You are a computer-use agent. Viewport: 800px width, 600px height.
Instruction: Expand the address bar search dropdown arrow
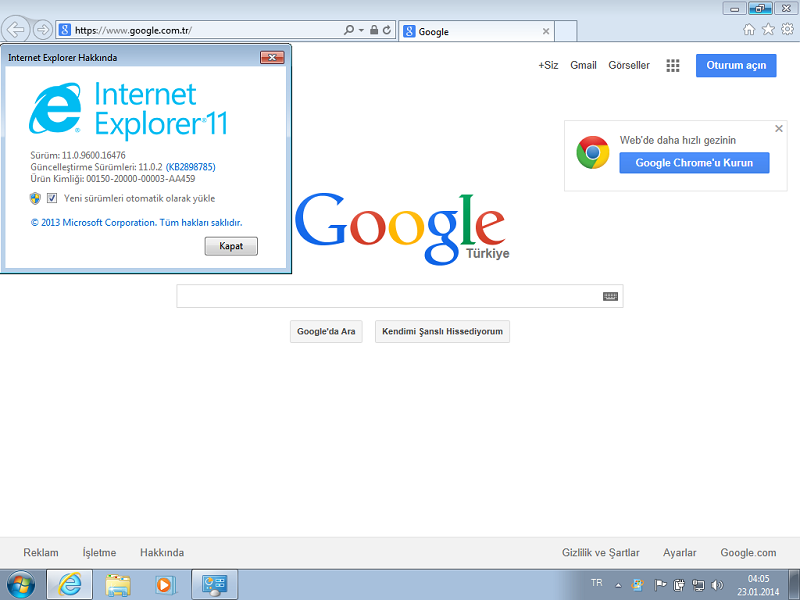click(361, 30)
